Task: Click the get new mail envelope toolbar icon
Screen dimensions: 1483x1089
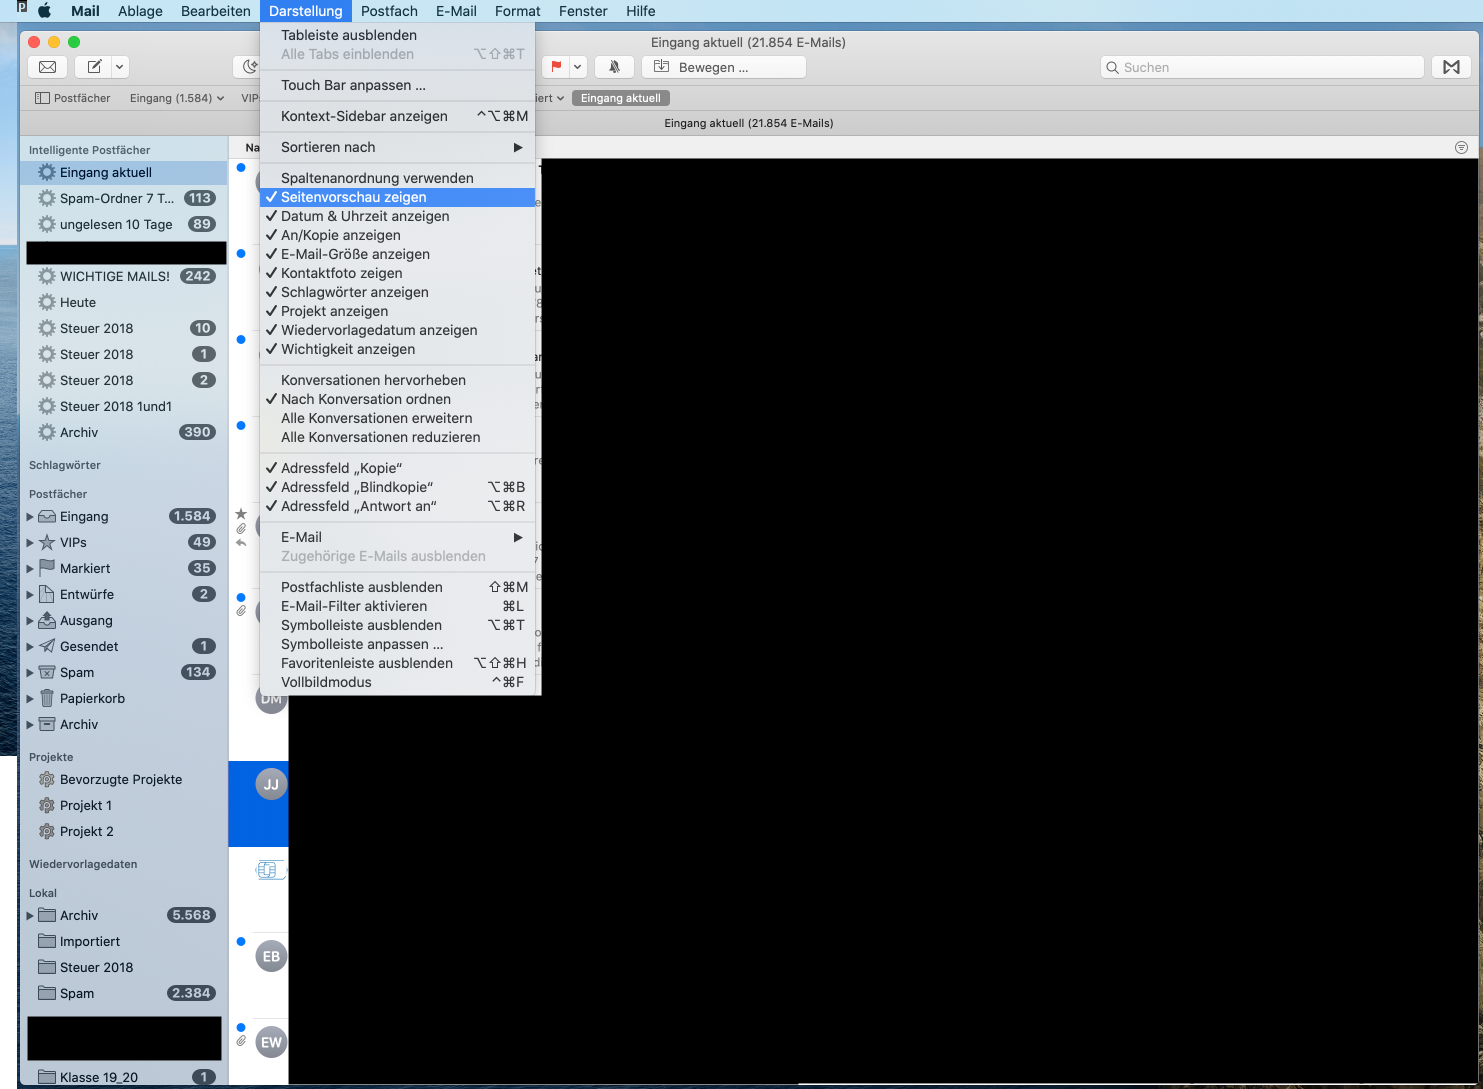Action: (47, 67)
